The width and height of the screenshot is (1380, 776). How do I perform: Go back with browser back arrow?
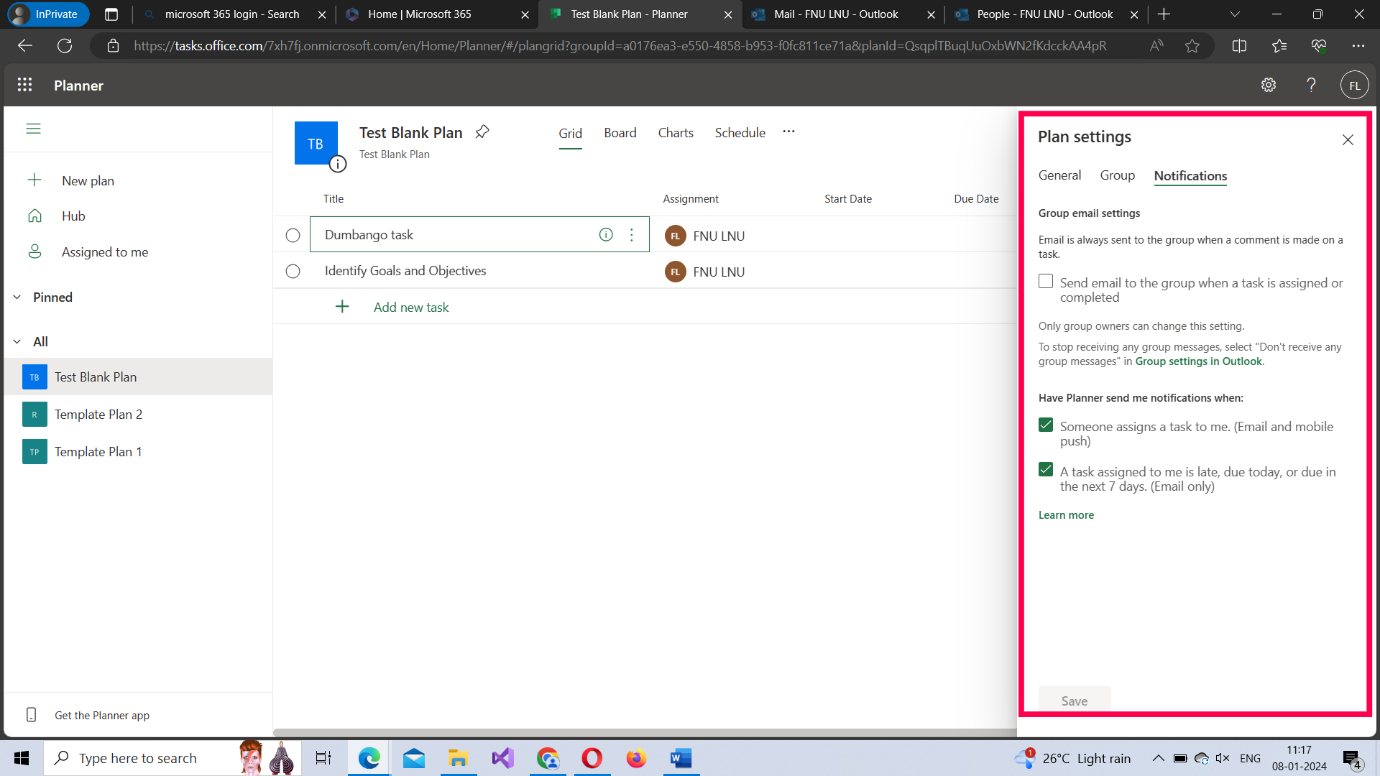coord(25,46)
